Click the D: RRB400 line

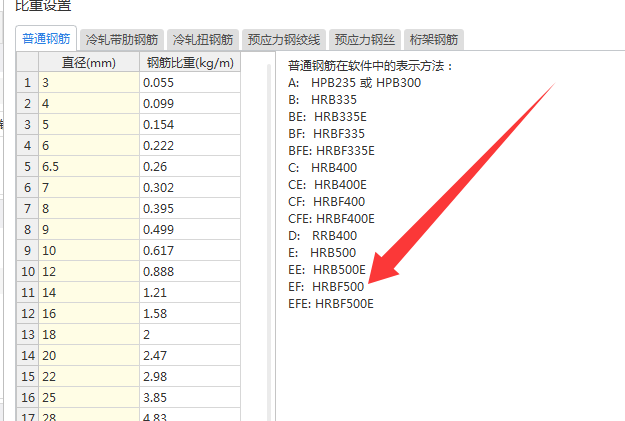tap(322, 236)
